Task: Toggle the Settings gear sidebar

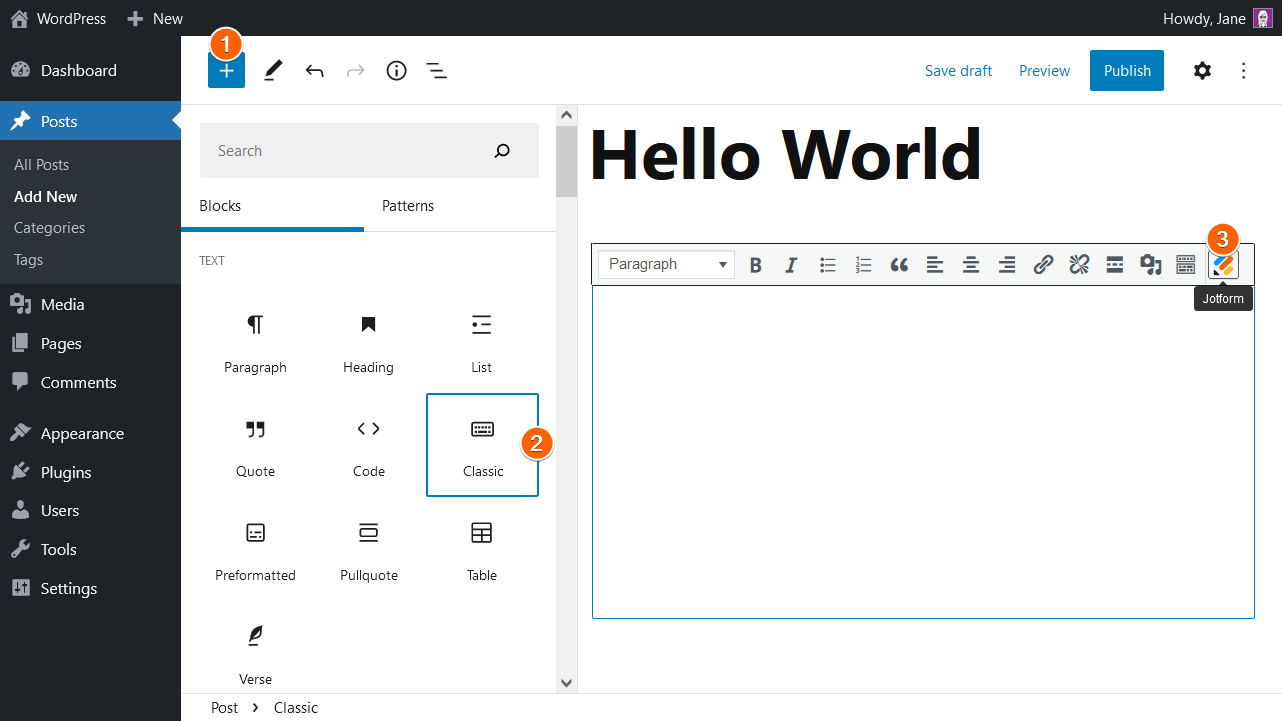Action: click(1202, 71)
